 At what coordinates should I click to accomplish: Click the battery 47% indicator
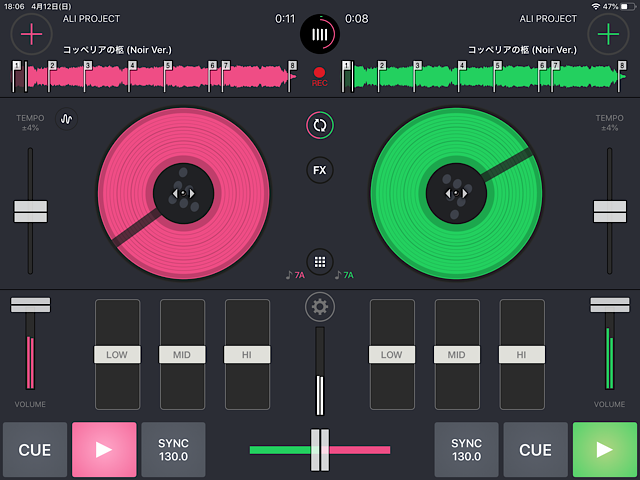tap(620, 7)
